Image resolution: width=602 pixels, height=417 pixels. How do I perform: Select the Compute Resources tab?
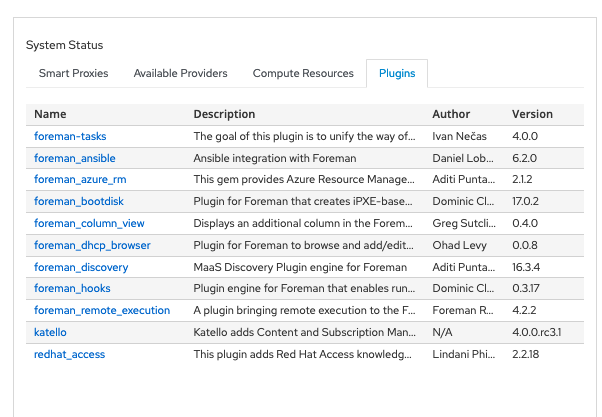[303, 73]
